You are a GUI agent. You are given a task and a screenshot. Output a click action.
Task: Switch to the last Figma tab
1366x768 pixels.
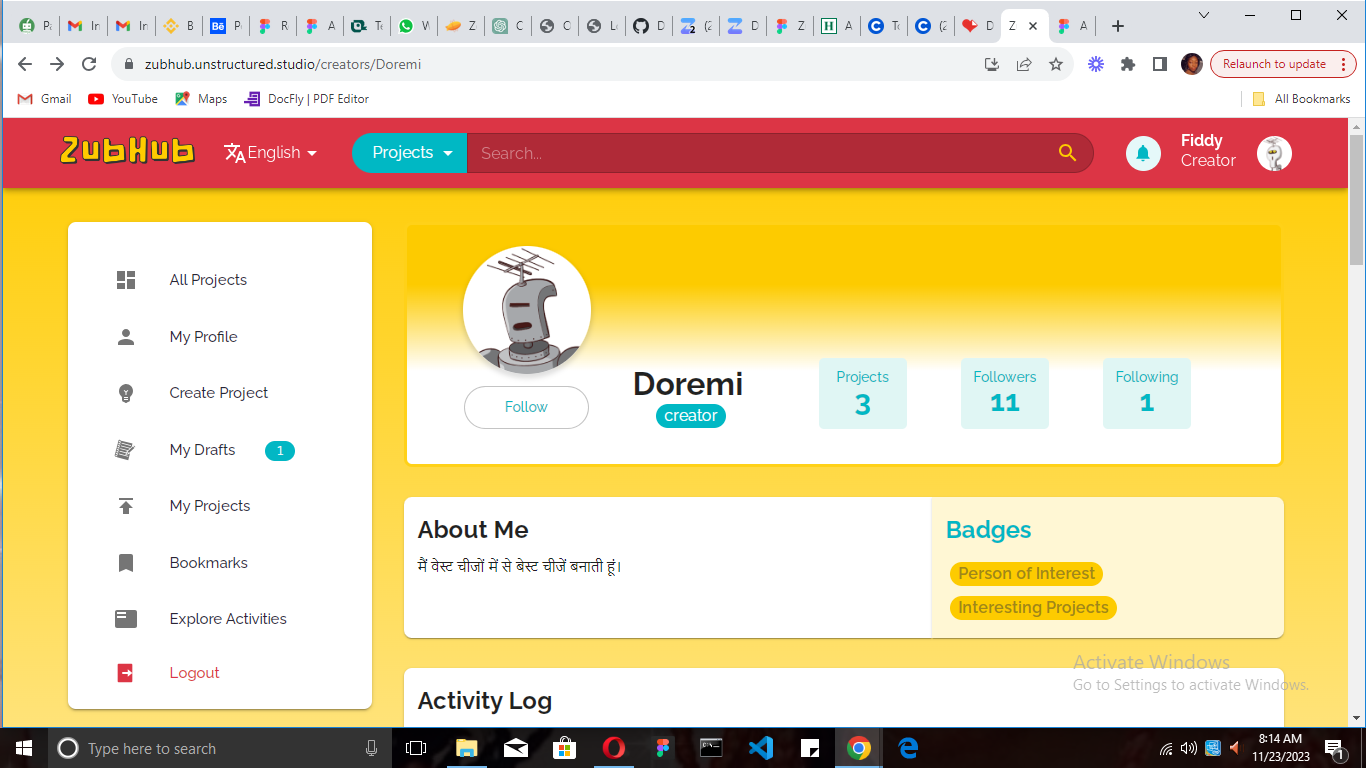[1072, 27]
